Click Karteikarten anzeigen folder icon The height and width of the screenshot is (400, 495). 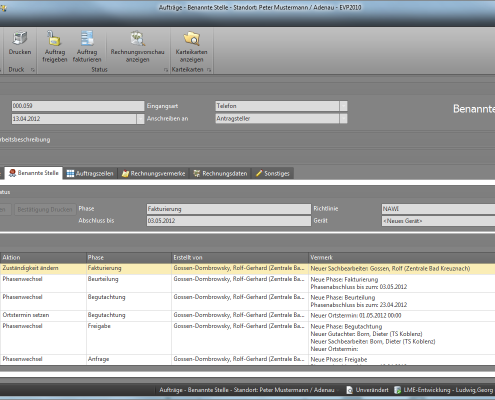(192, 38)
